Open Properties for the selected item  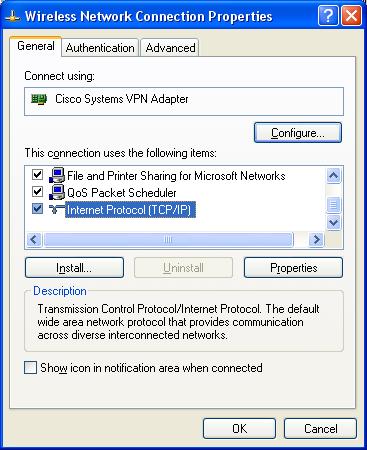pos(293,268)
